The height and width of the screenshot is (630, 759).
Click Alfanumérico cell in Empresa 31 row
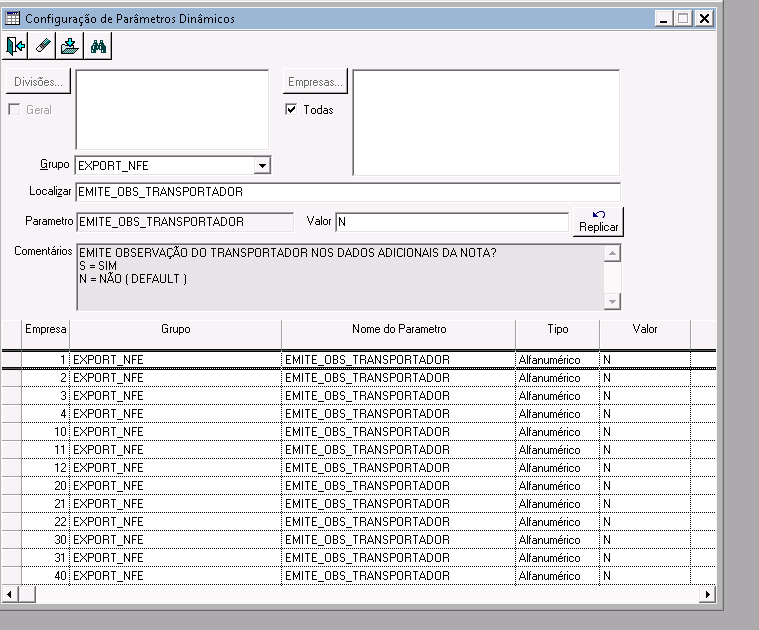point(557,557)
